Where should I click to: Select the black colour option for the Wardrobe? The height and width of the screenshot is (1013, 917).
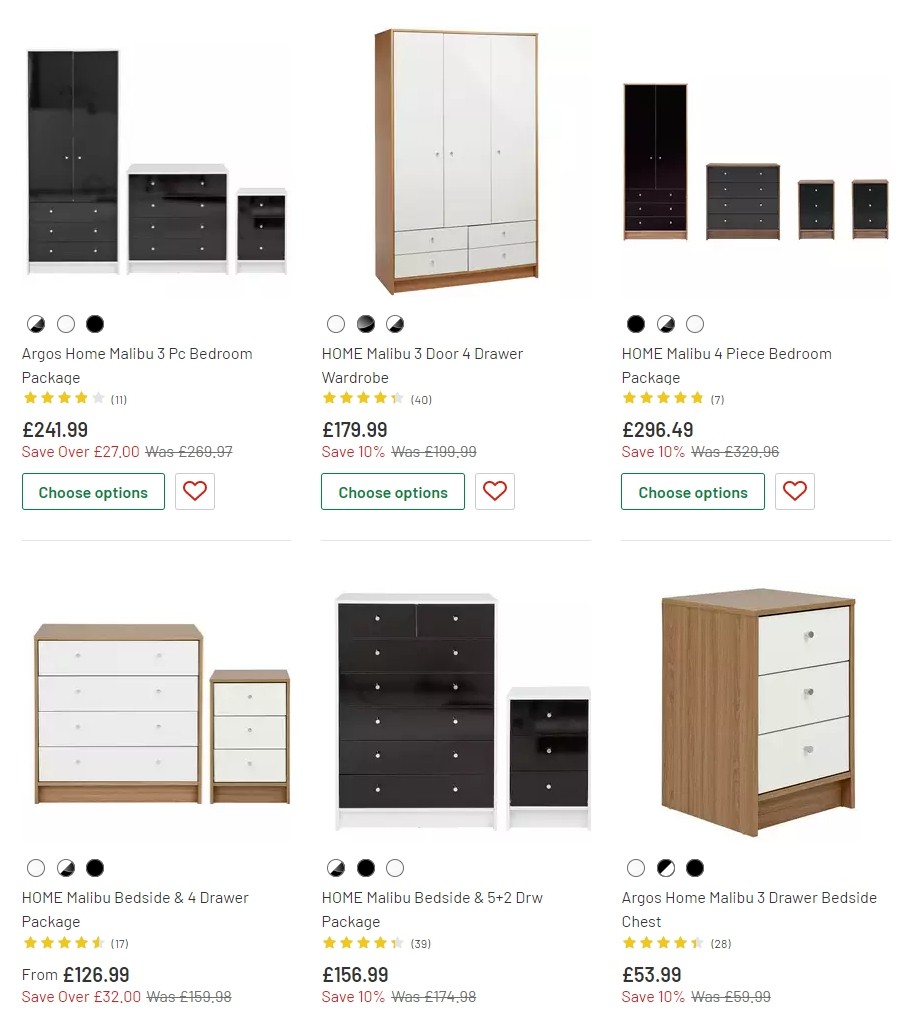(366, 324)
